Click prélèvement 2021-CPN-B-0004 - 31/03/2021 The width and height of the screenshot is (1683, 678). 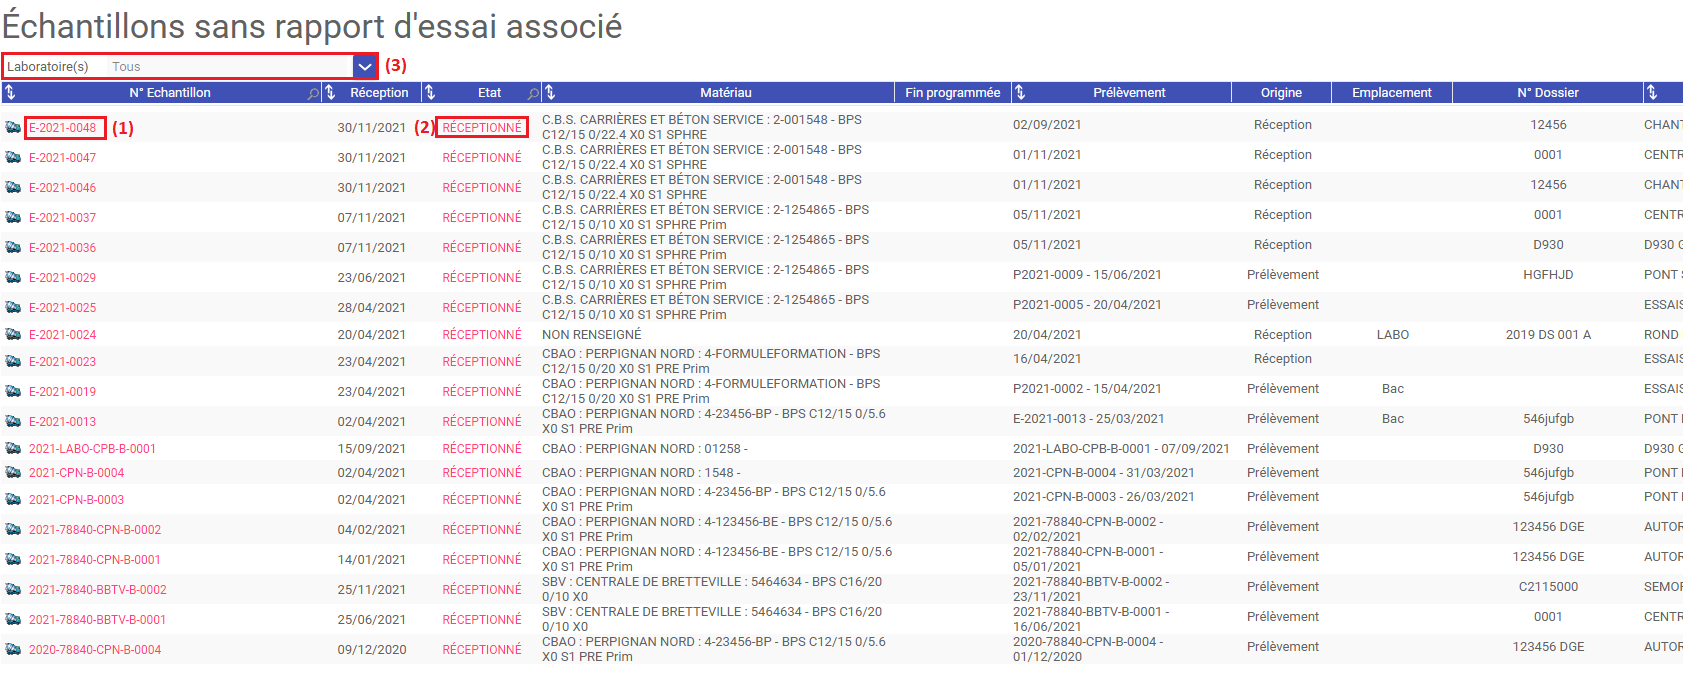[x=1104, y=473]
